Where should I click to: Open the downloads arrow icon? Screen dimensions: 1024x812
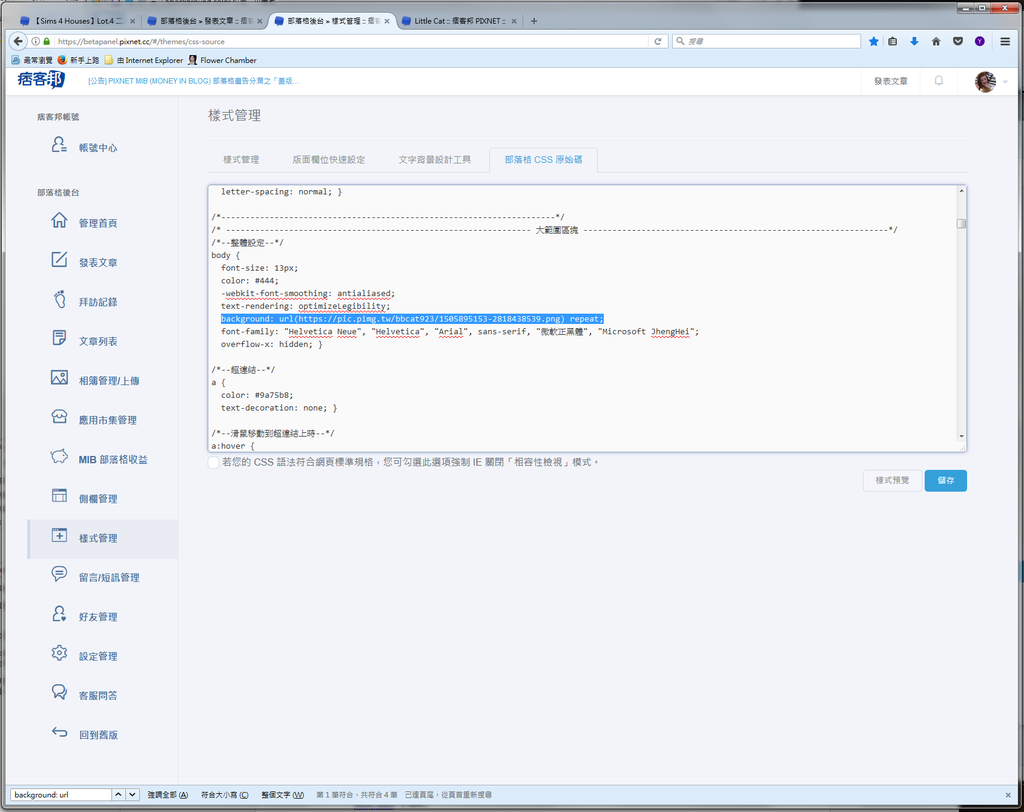tap(914, 41)
